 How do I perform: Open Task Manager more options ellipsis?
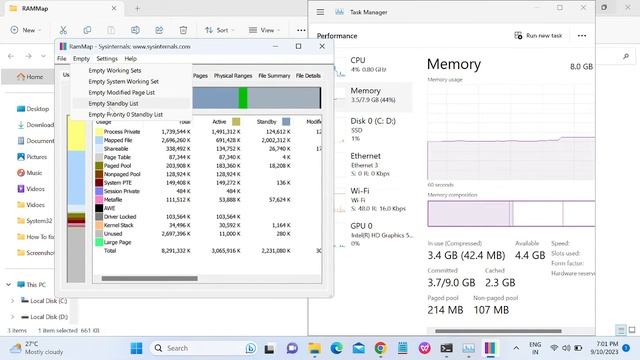click(582, 36)
